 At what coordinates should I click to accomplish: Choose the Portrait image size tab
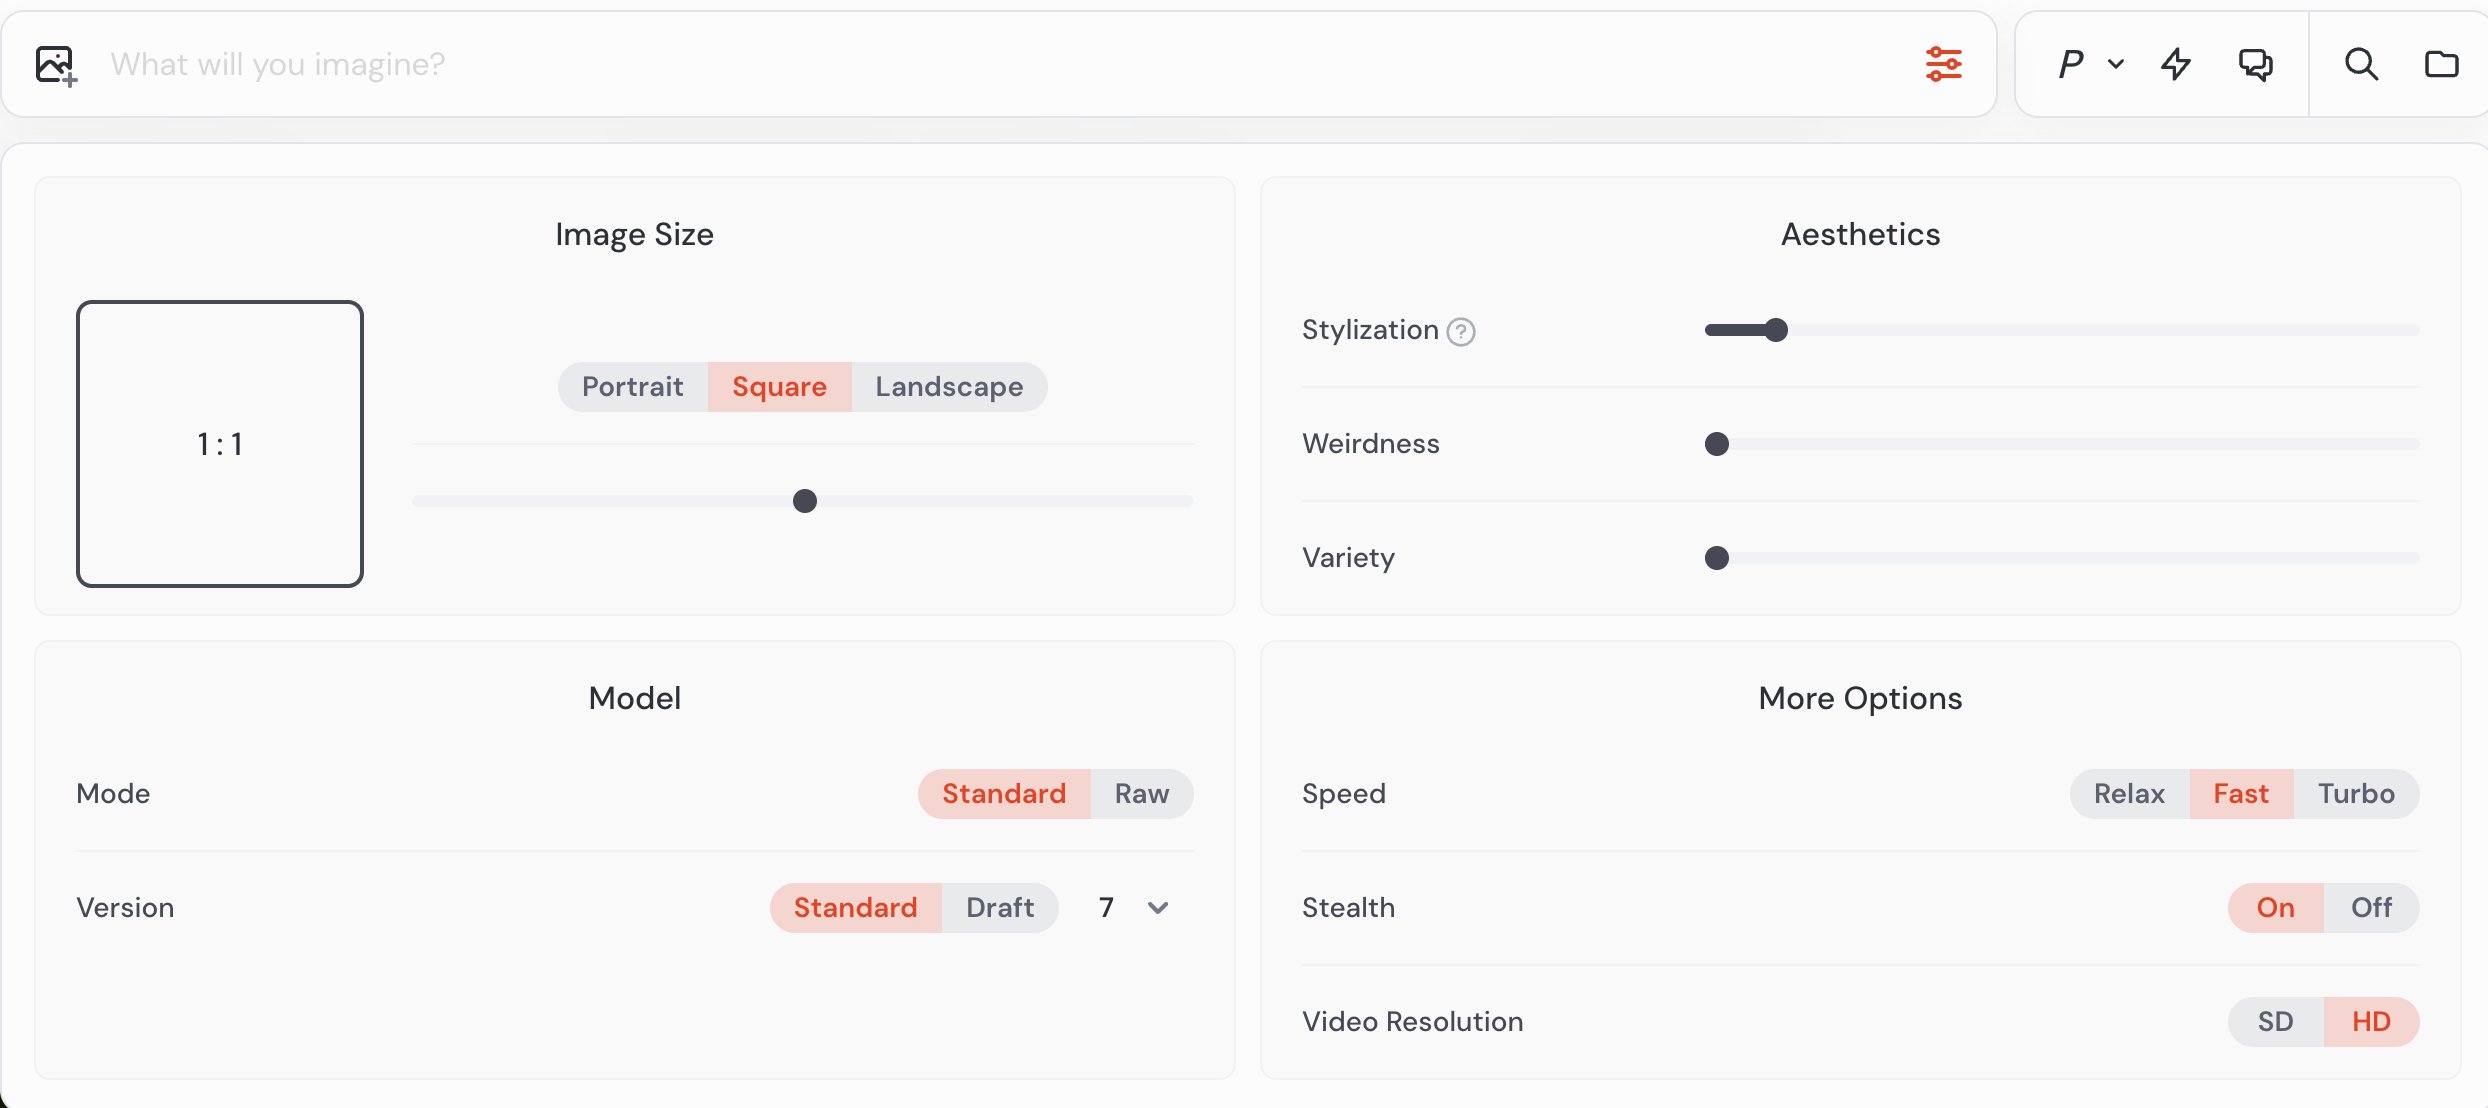pyautogui.click(x=632, y=387)
